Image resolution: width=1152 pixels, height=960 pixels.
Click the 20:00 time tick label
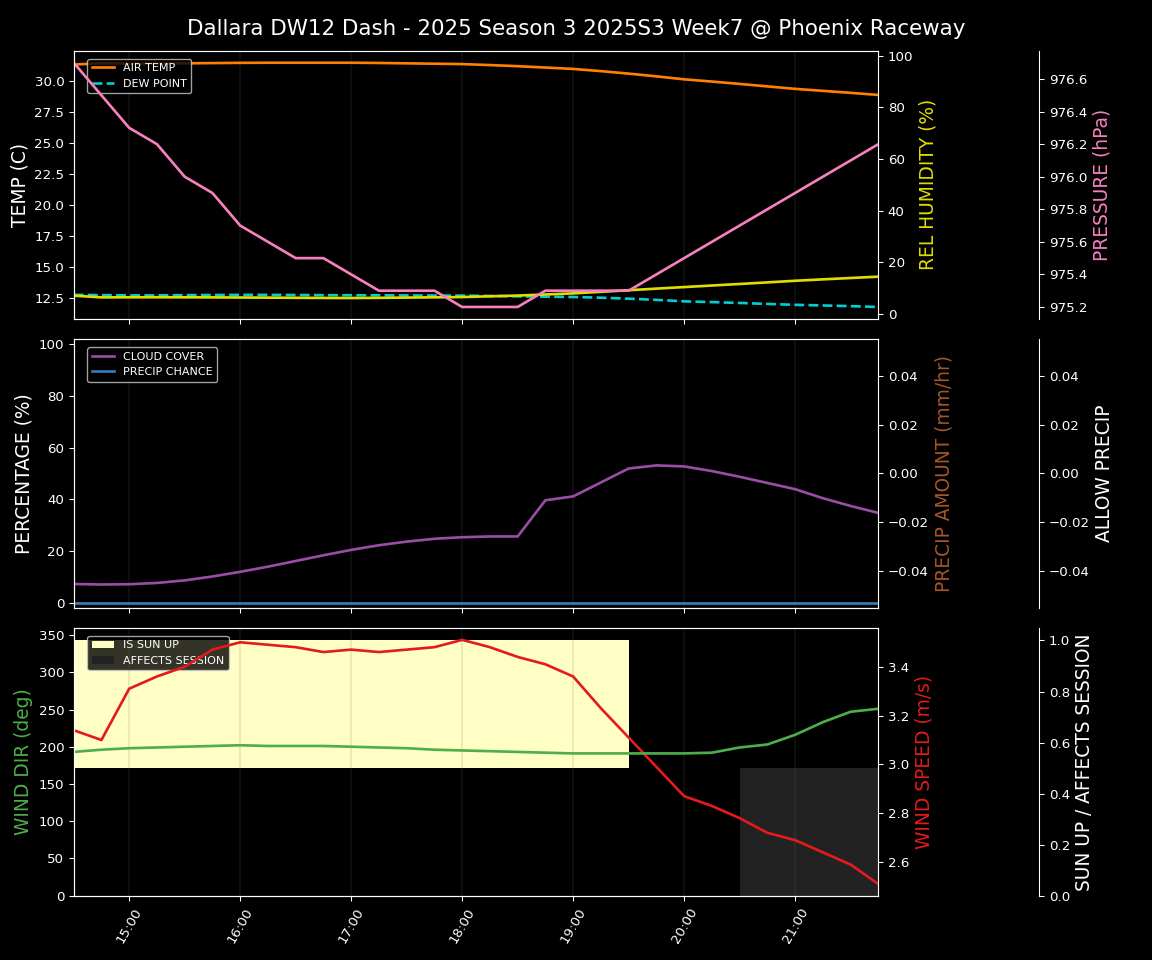tap(683, 925)
